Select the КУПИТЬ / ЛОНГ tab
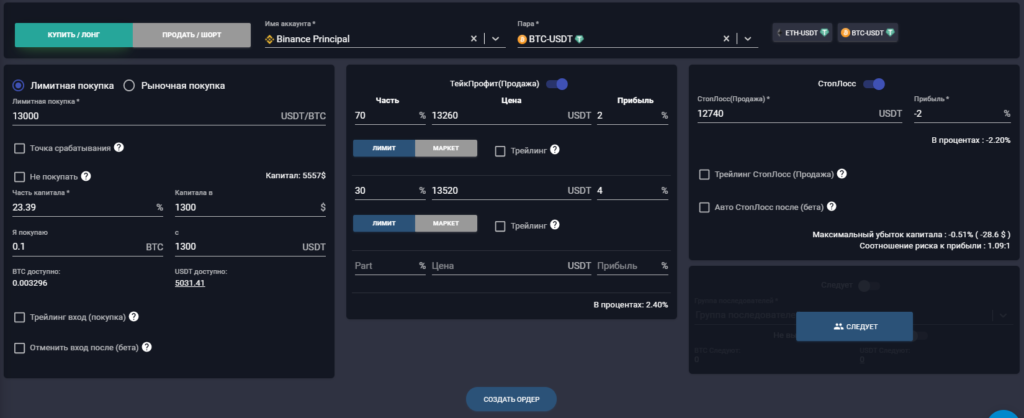The width and height of the screenshot is (1024, 418). pos(73,34)
